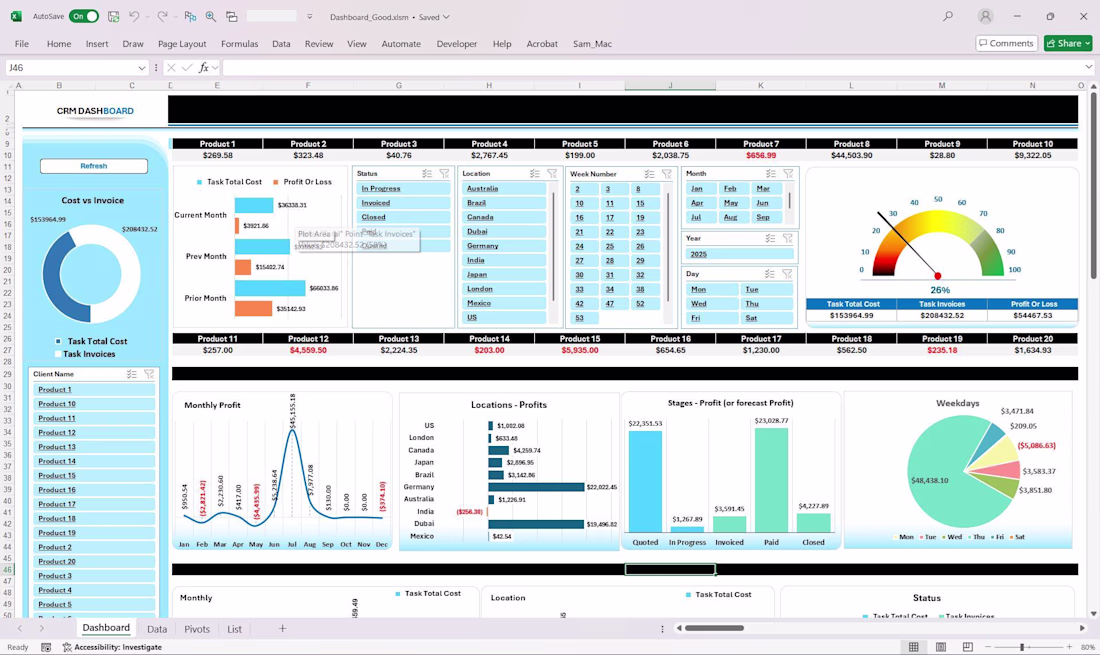Click the Save icon in the title bar

(x=113, y=16)
